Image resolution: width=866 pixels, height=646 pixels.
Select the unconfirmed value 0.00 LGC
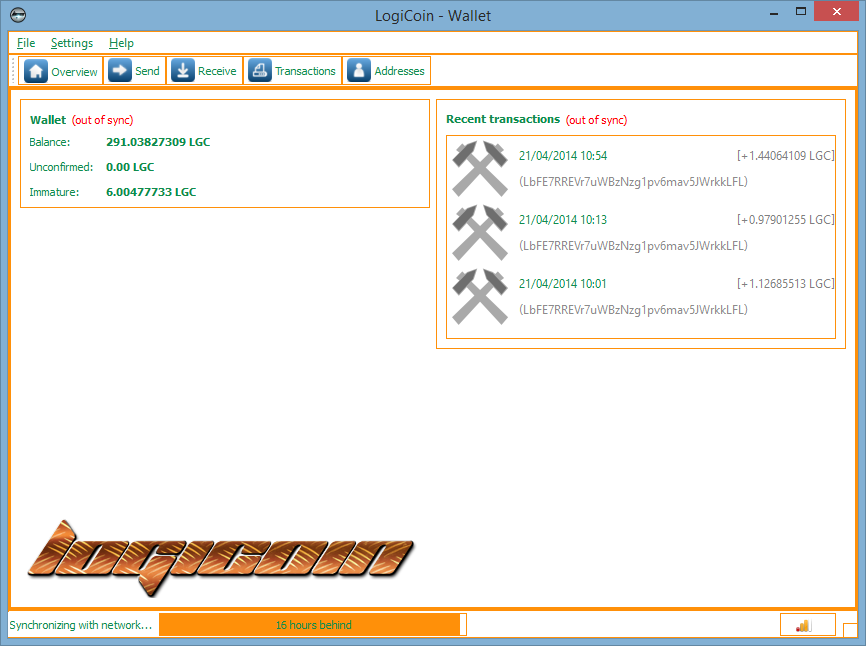pyautogui.click(x=130, y=167)
